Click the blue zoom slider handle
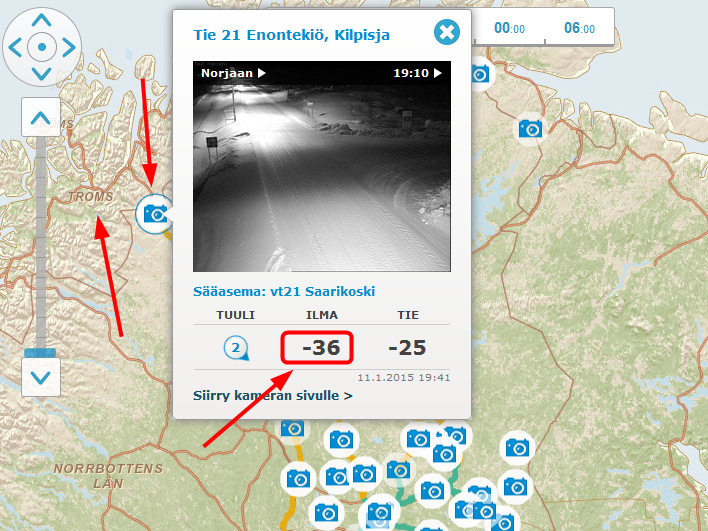 click(x=40, y=353)
